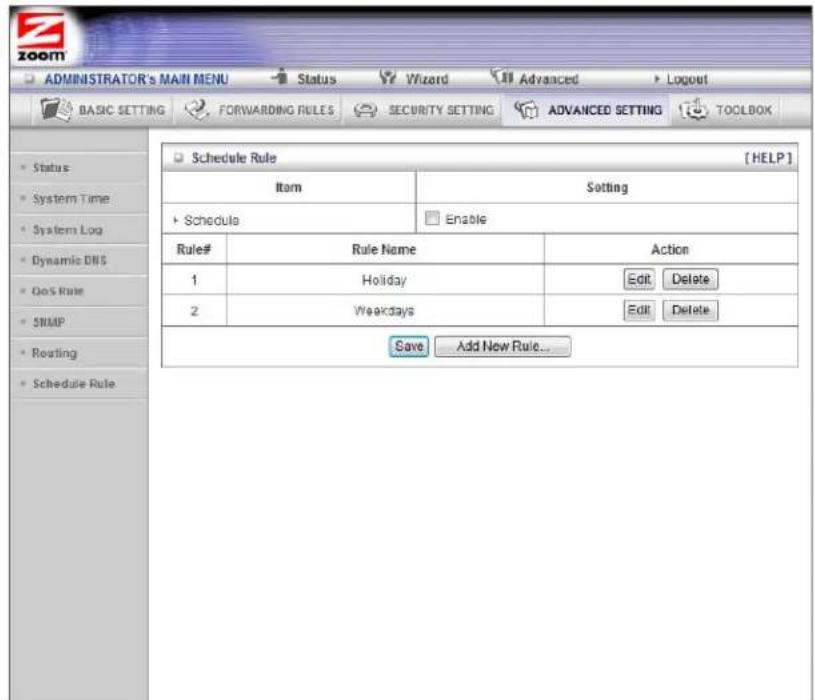Open System Time in the sidebar
Screen dimensions: 815x700
click(71, 199)
